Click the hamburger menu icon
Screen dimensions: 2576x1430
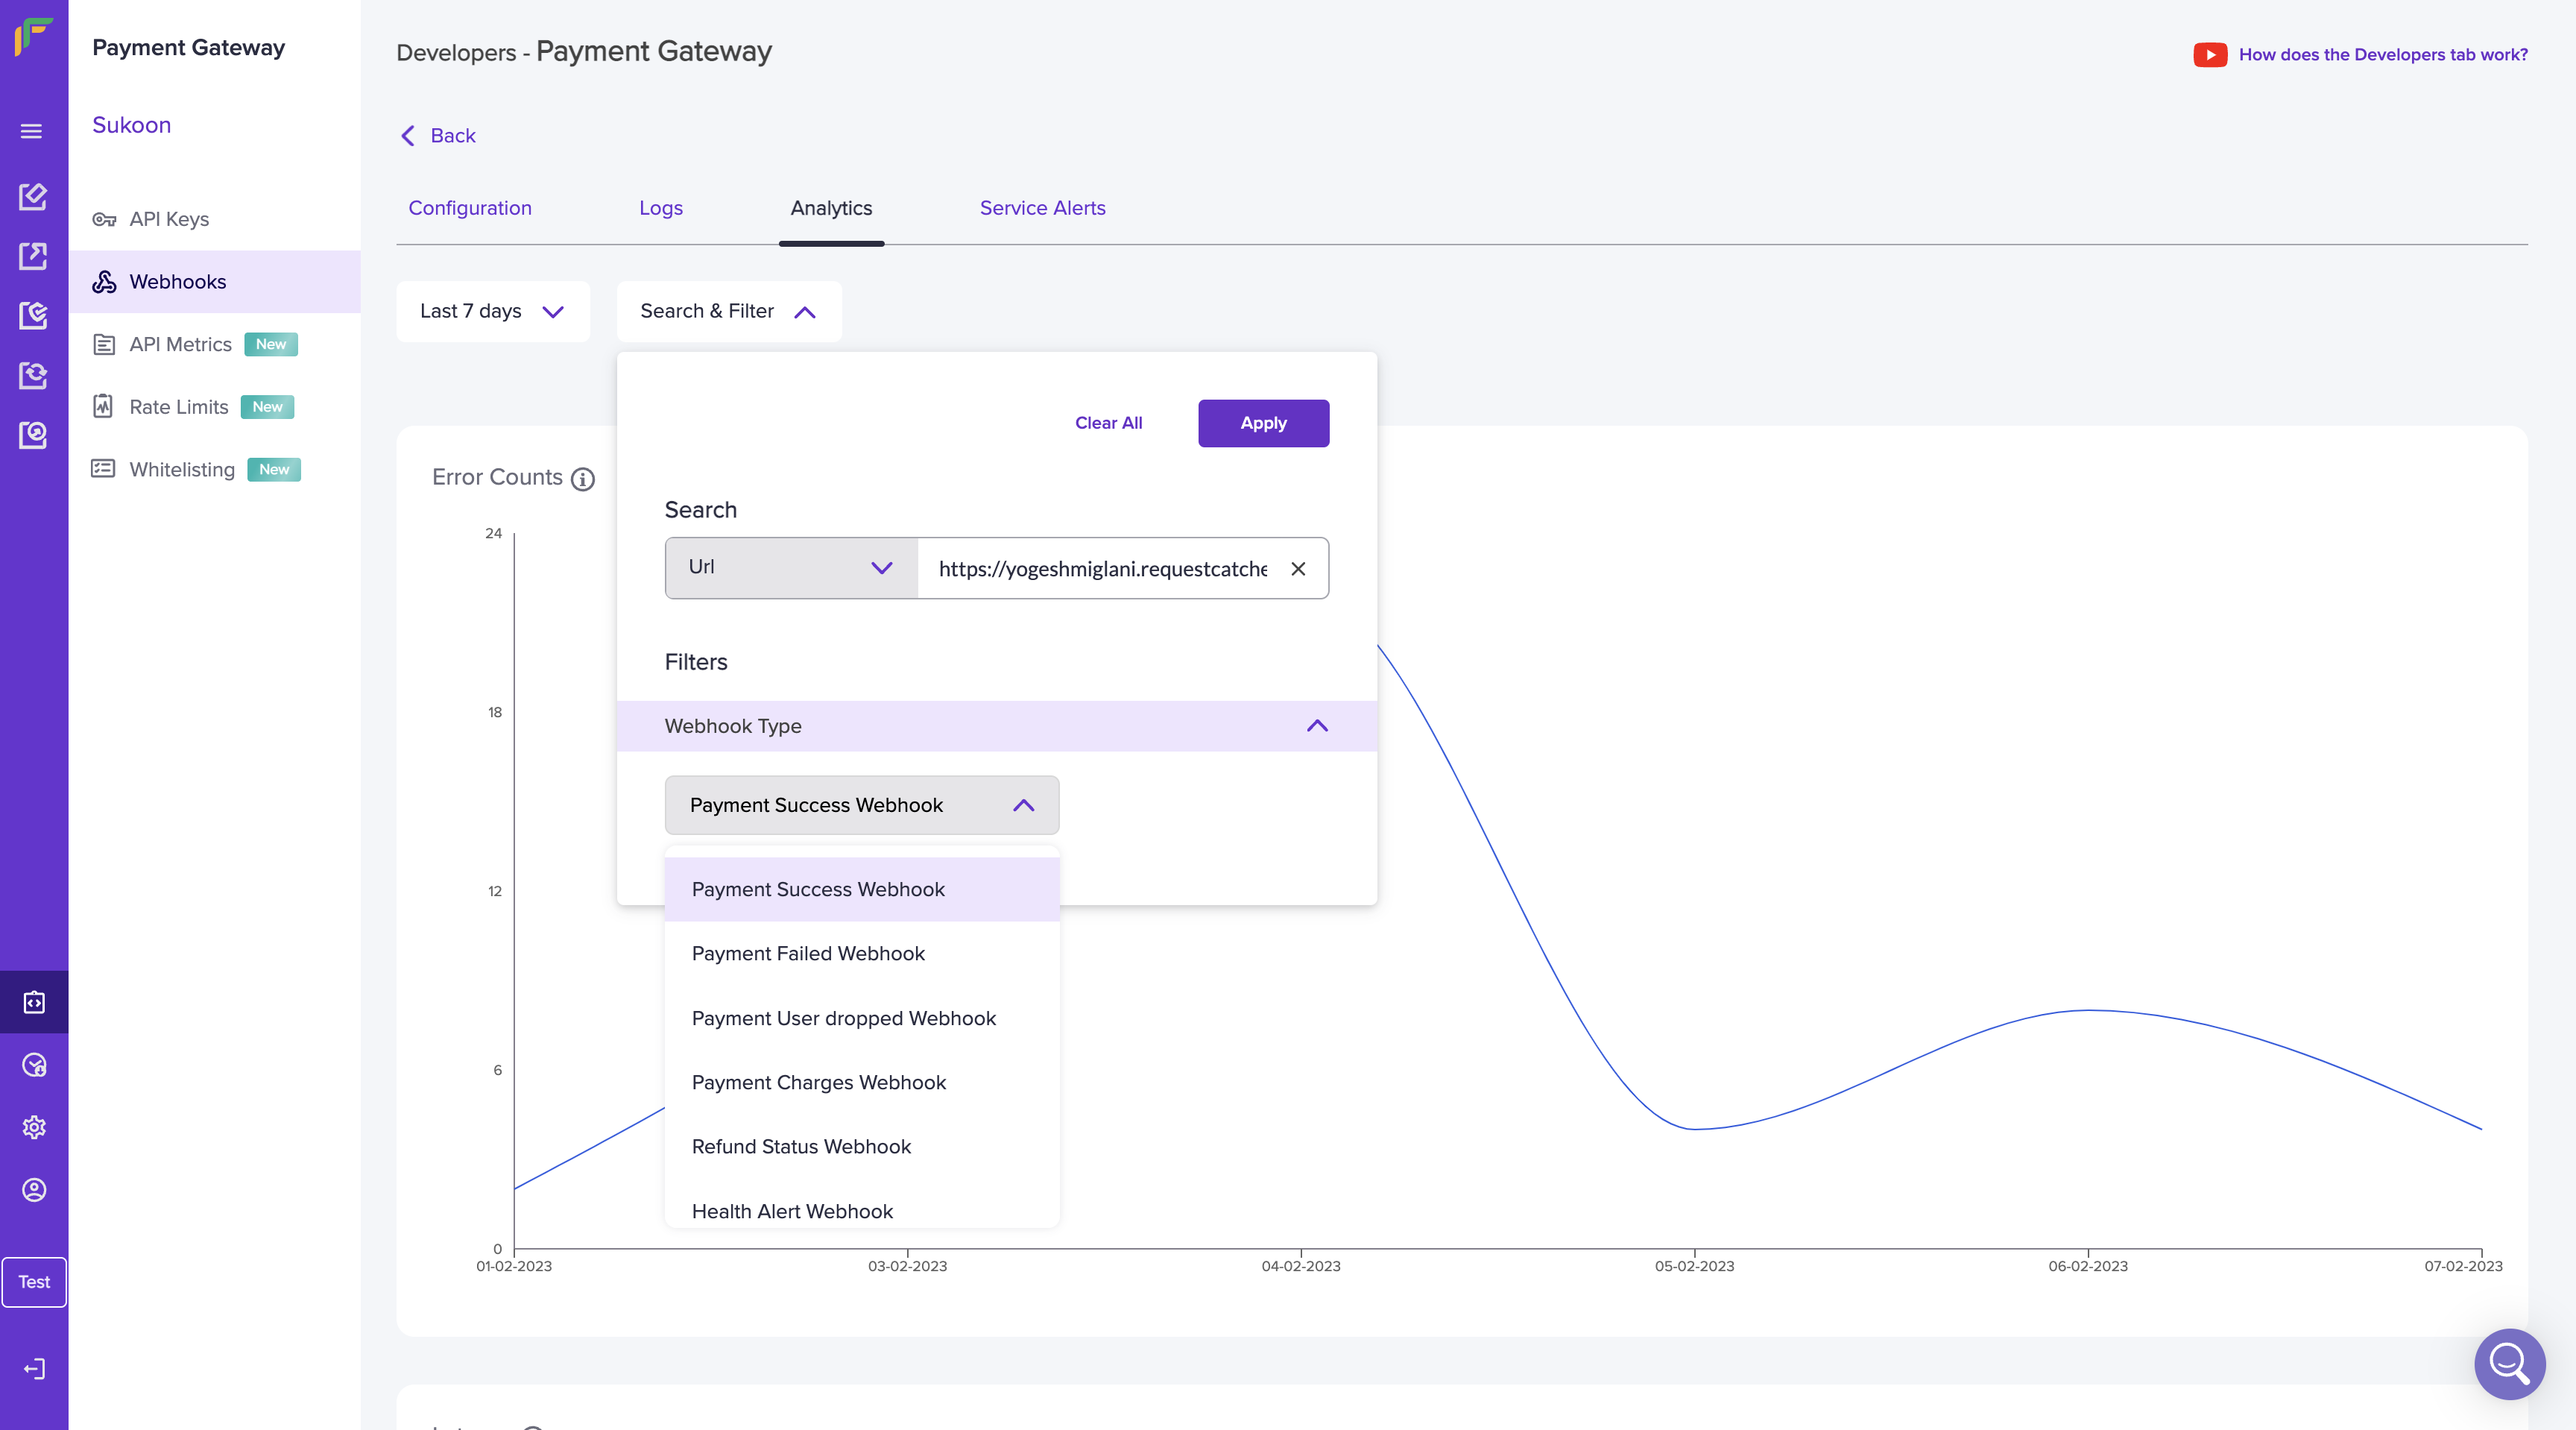[32, 131]
